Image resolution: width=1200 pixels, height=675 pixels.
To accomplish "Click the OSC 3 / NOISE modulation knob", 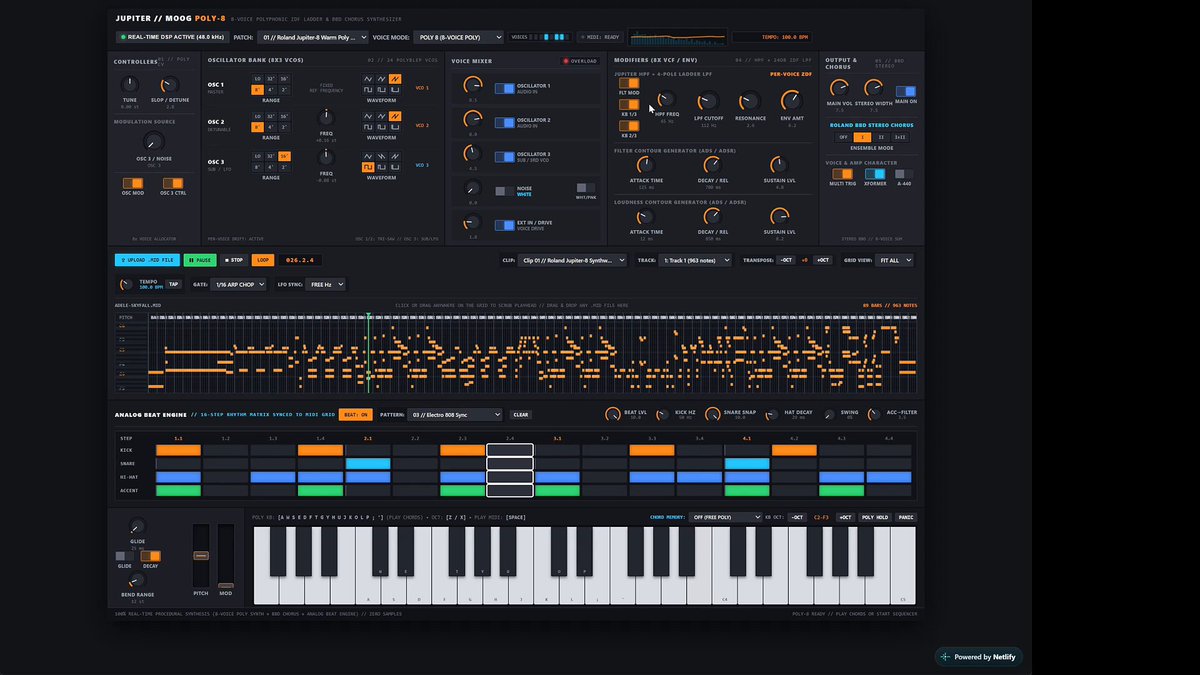I will click(153, 141).
